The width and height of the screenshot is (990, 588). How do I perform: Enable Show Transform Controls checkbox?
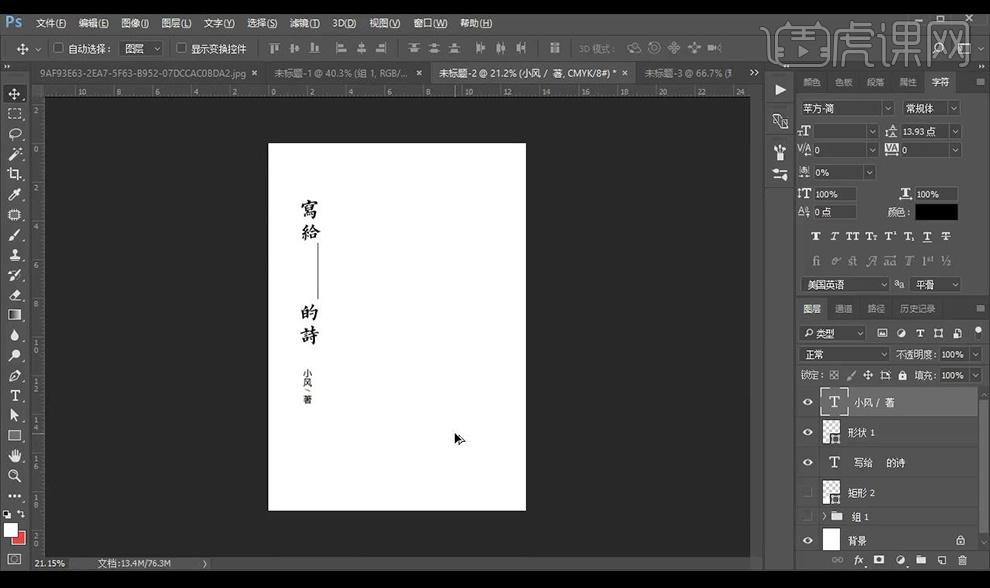(181, 48)
